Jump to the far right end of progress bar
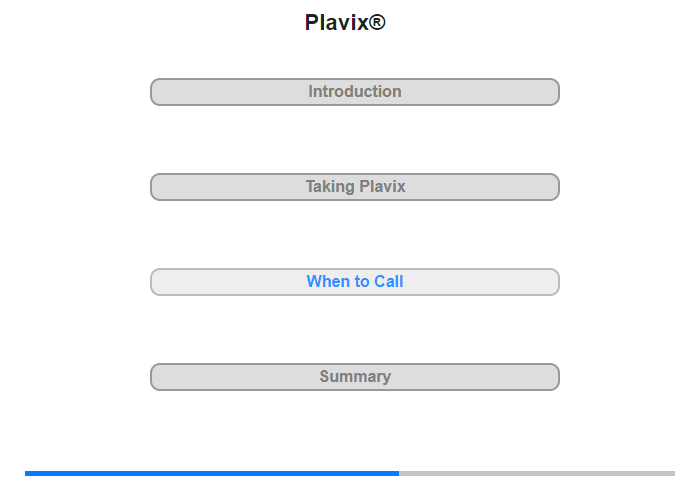Image resolution: width=700 pixels, height=480 pixels. pyautogui.click(x=673, y=473)
